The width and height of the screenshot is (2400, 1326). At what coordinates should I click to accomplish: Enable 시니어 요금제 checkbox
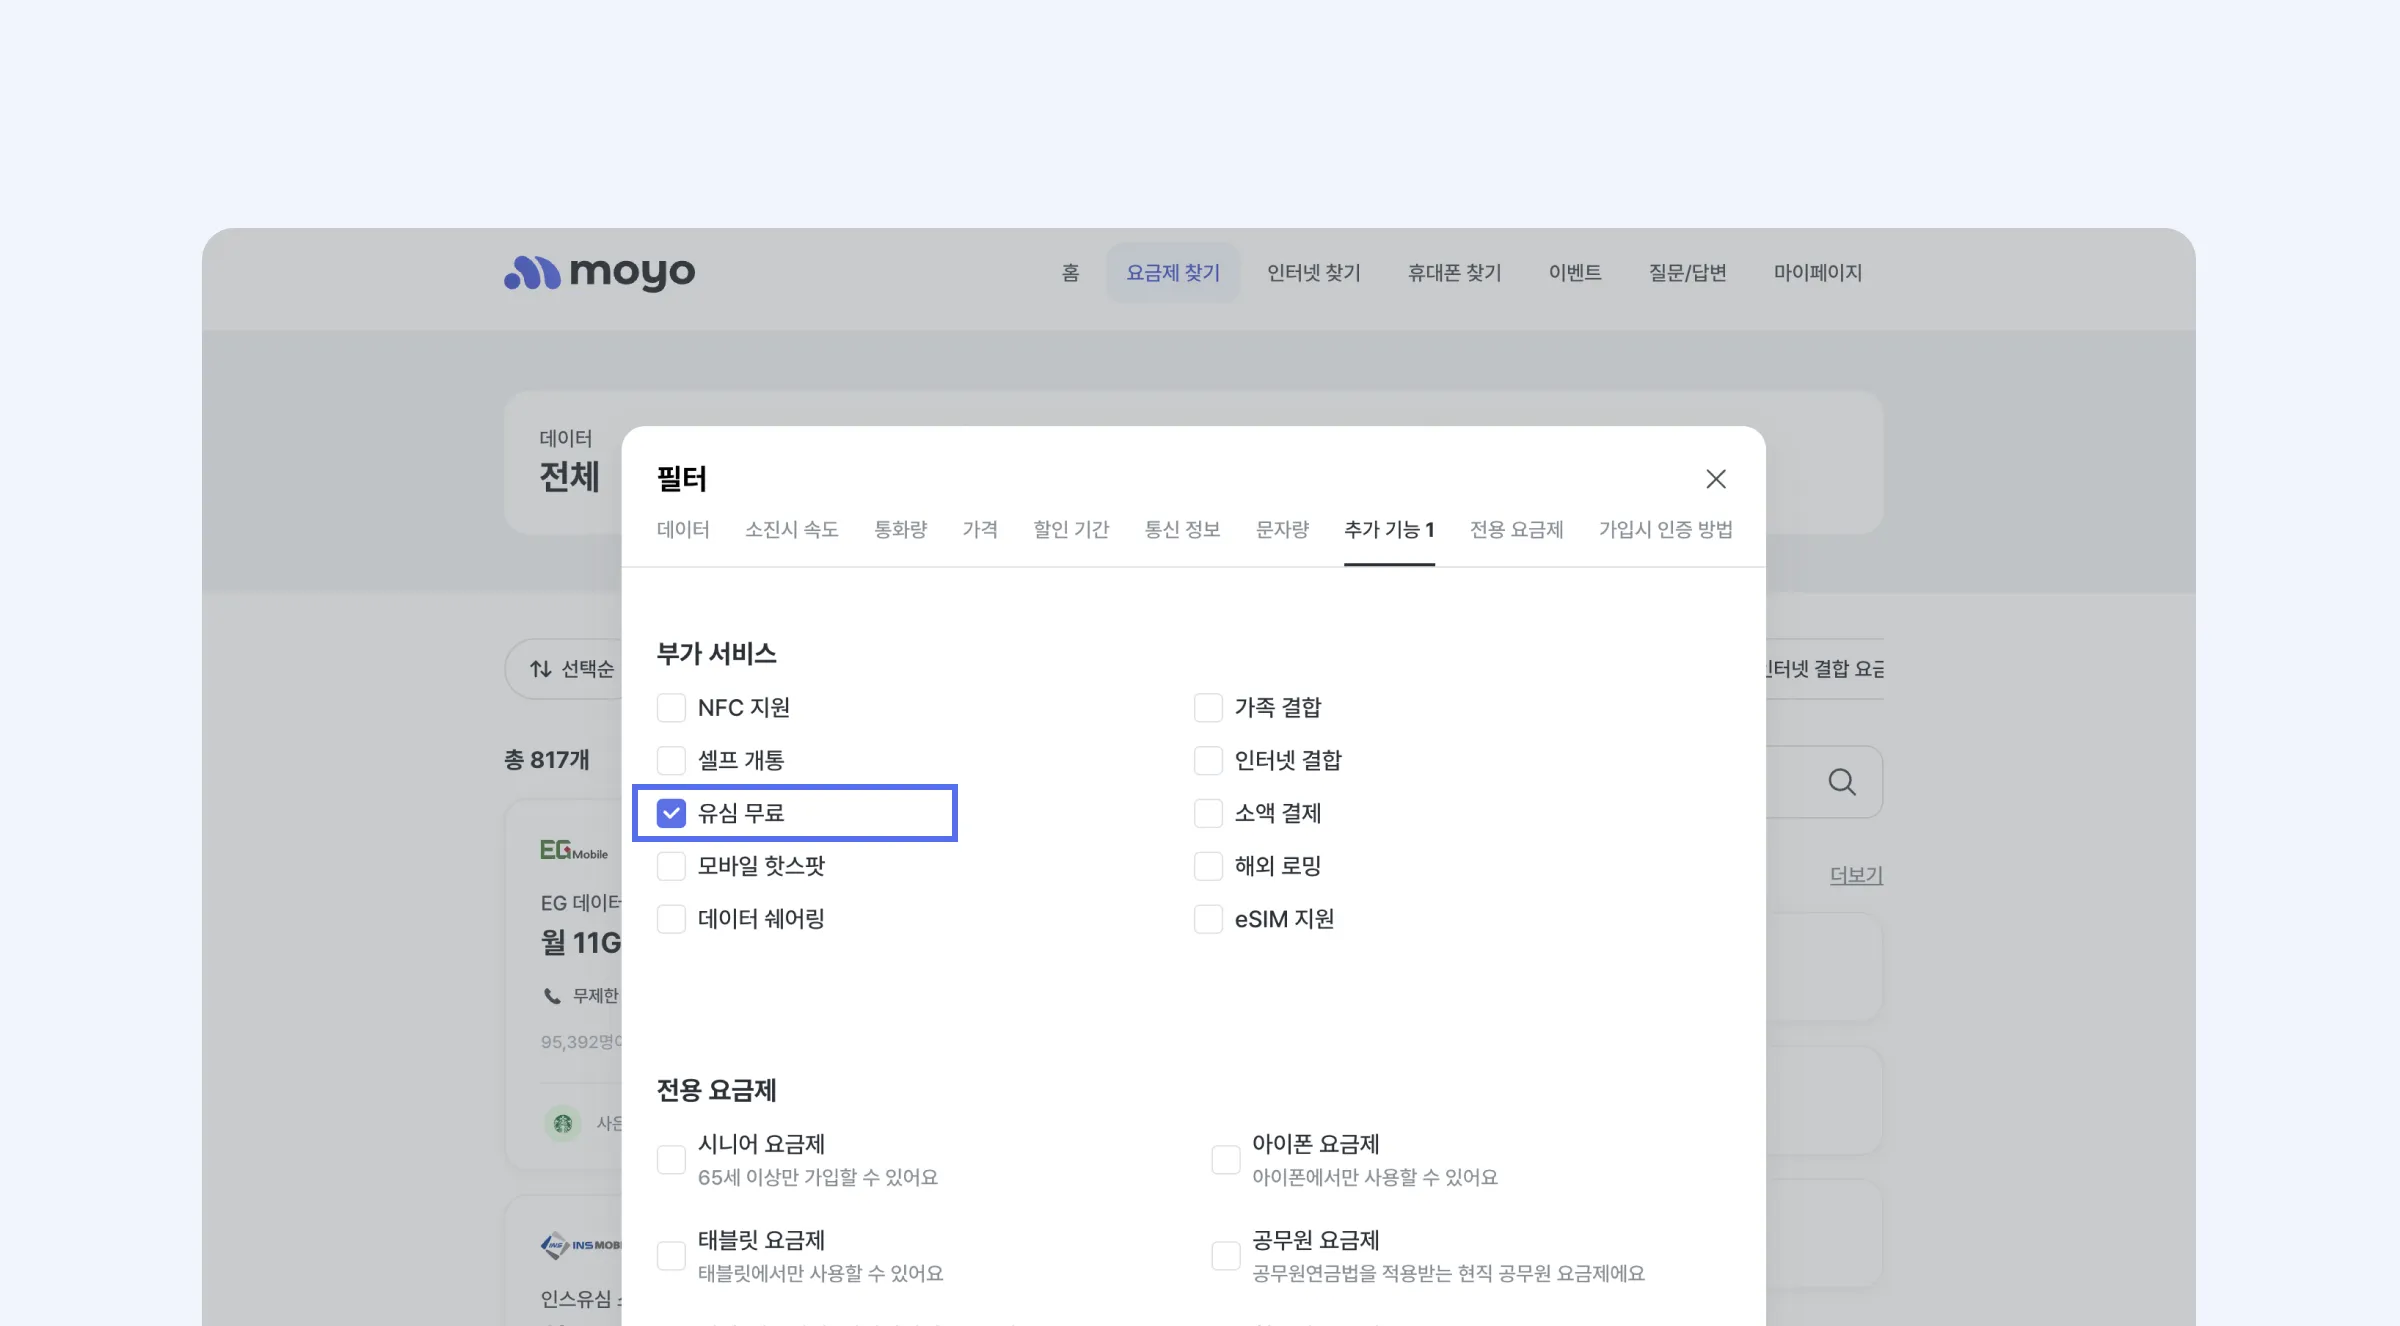pos(671,1160)
